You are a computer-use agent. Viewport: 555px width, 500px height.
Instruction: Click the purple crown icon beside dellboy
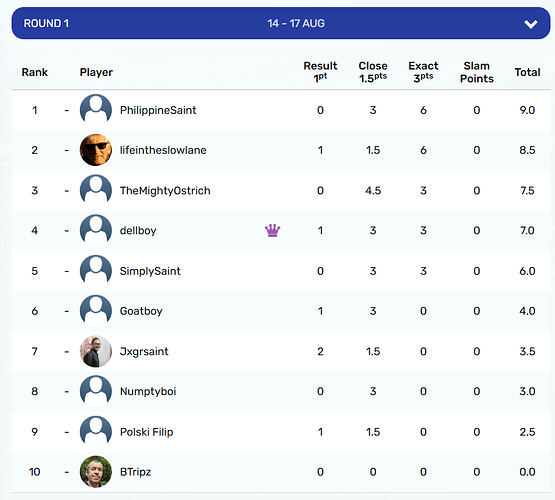tap(272, 230)
